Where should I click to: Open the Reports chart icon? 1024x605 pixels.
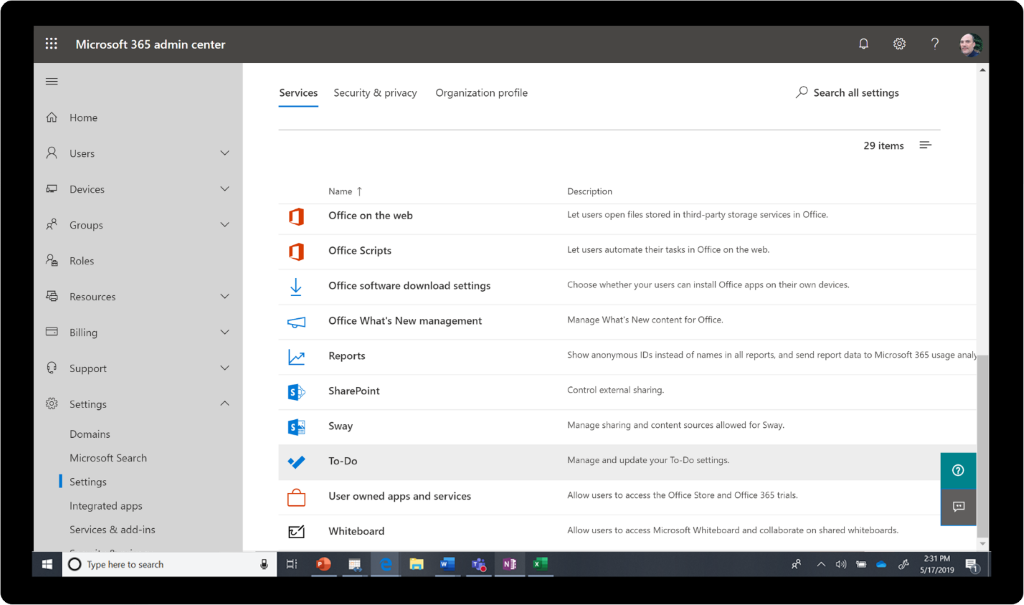(295, 356)
